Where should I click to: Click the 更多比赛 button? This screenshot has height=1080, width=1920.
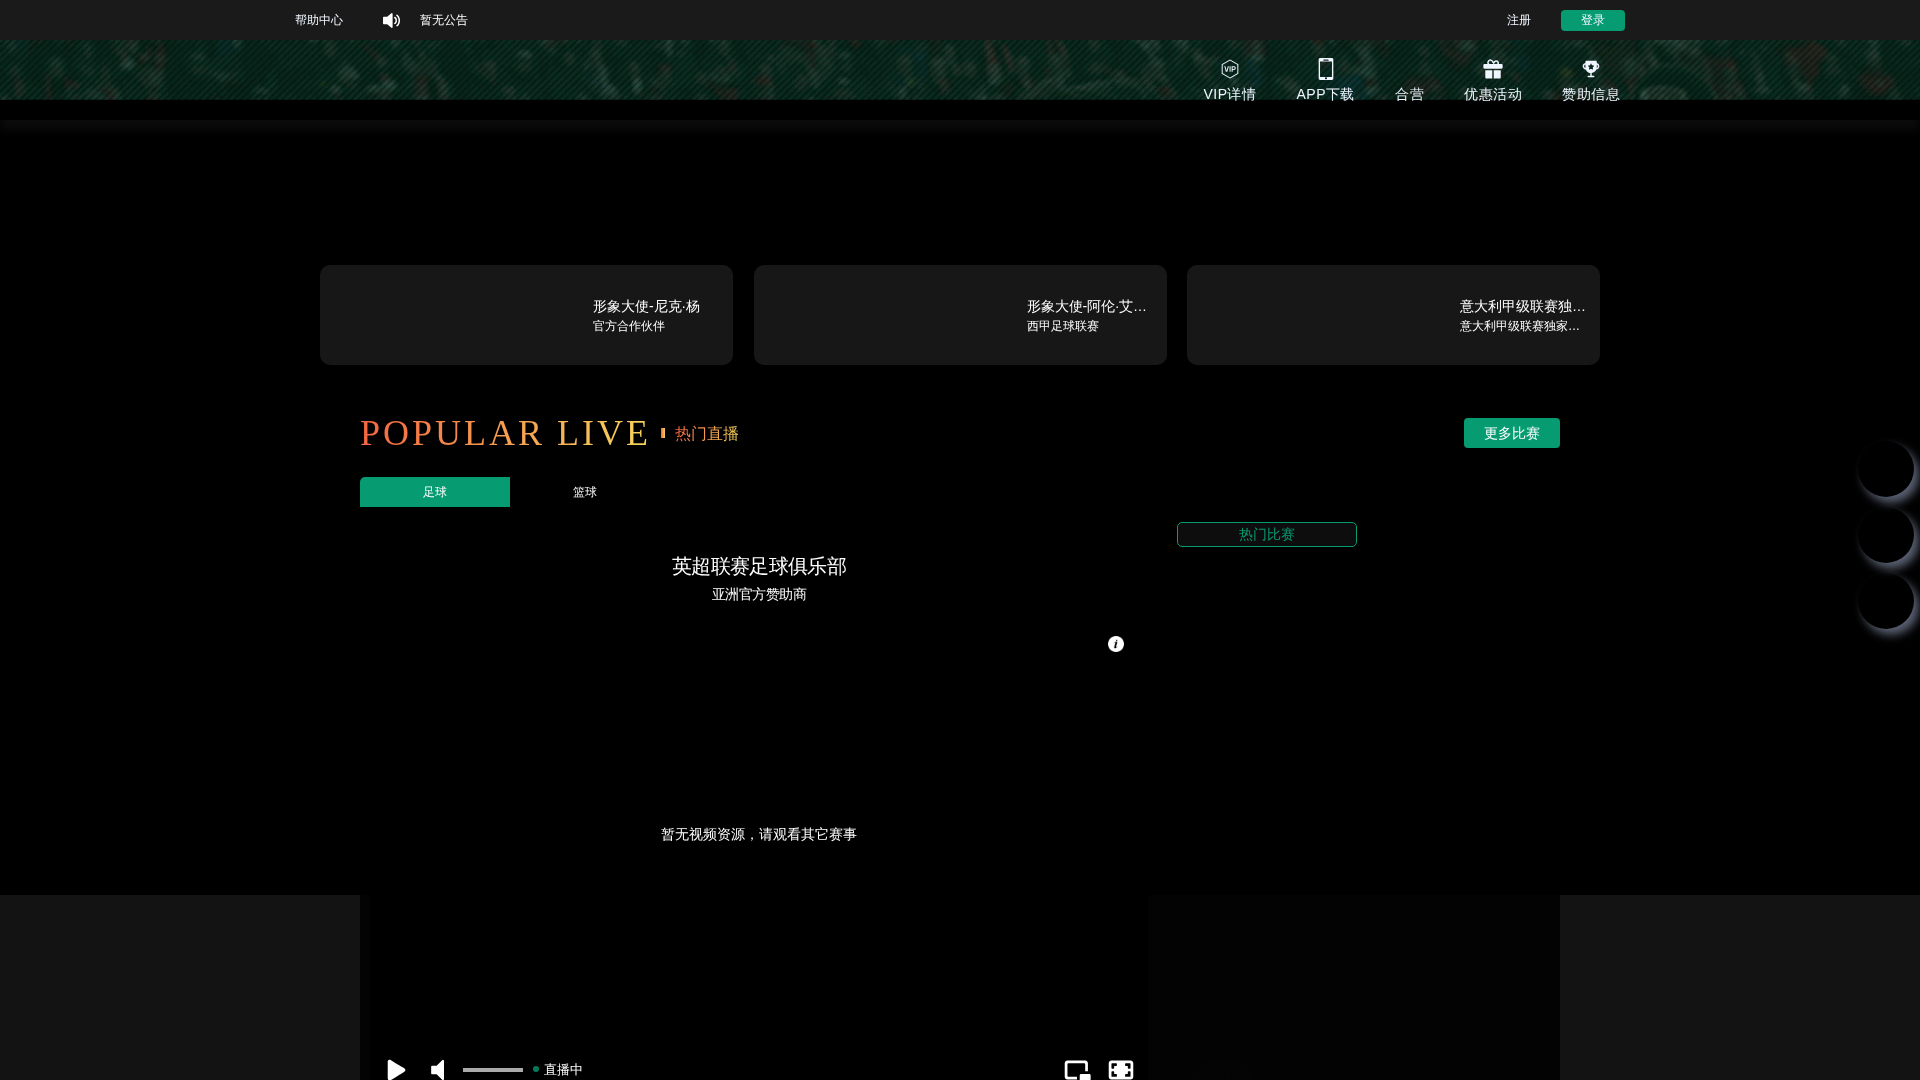1511,433
